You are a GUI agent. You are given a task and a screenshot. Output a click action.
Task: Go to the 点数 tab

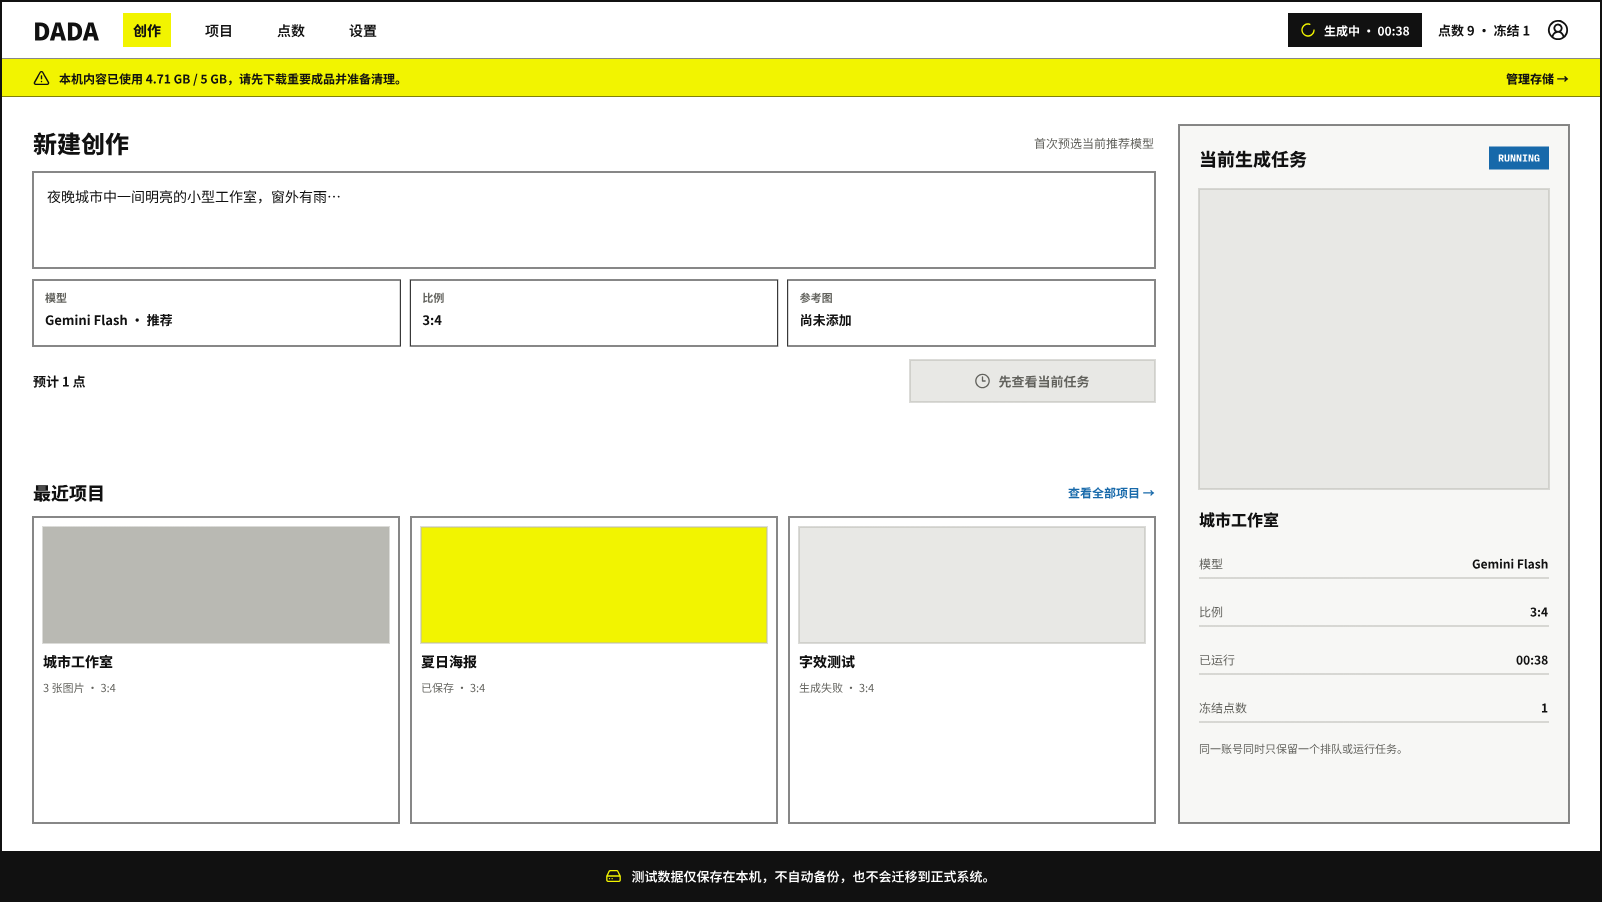pos(291,30)
